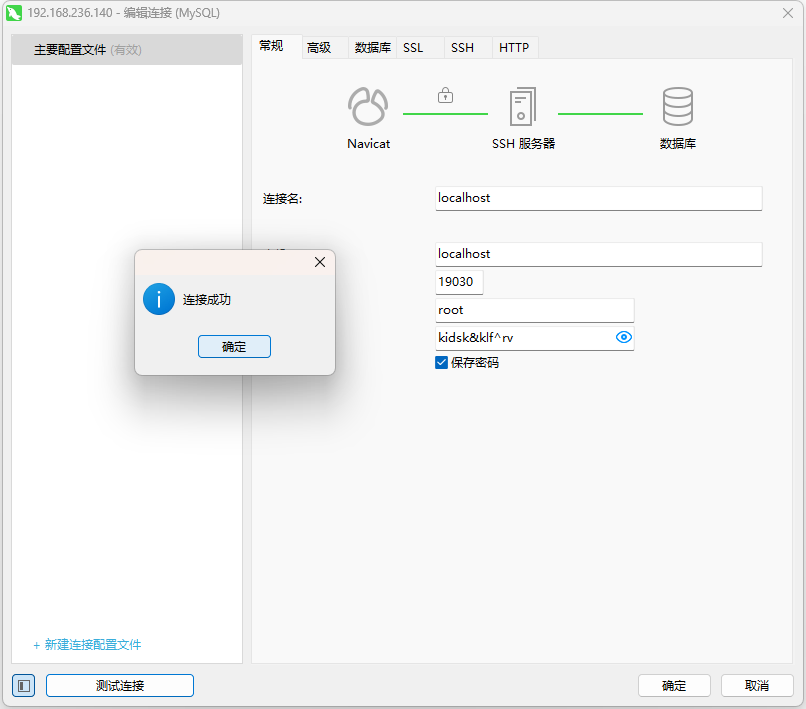Click the database cylinder icon
This screenshot has height=709, width=806.
point(677,106)
